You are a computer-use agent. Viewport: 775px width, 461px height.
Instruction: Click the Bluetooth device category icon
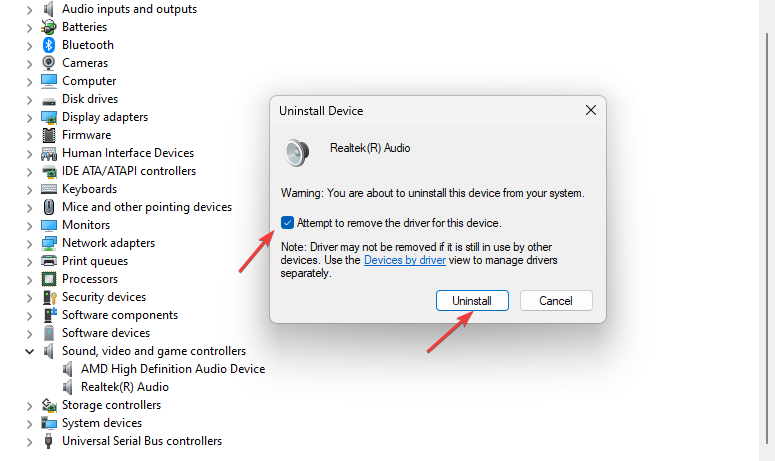point(49,45)
